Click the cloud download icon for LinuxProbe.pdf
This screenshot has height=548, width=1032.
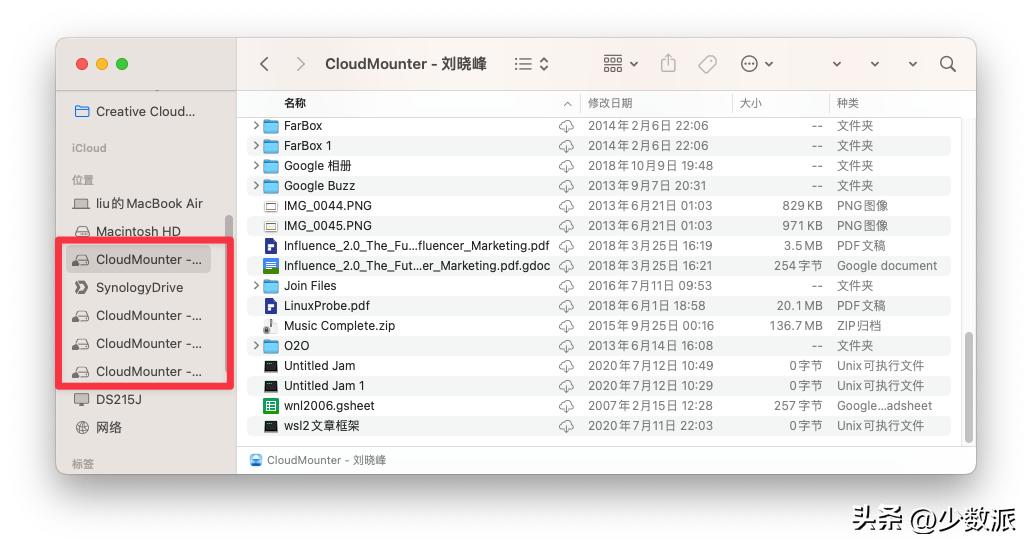(566, 306)
